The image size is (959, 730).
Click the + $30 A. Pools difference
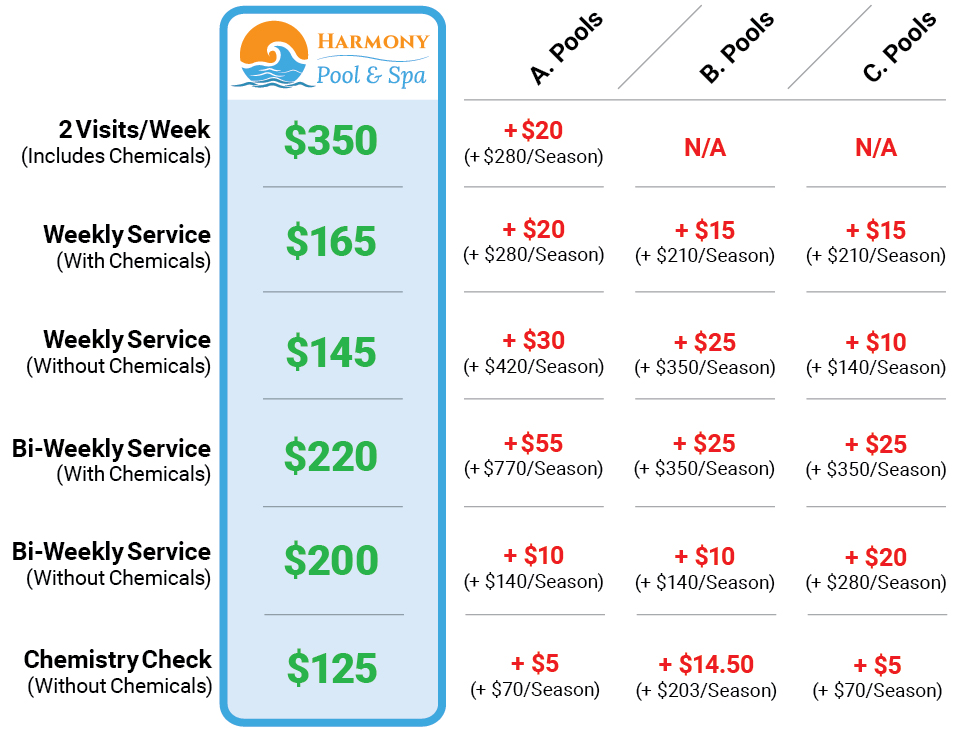coord(533,341)
